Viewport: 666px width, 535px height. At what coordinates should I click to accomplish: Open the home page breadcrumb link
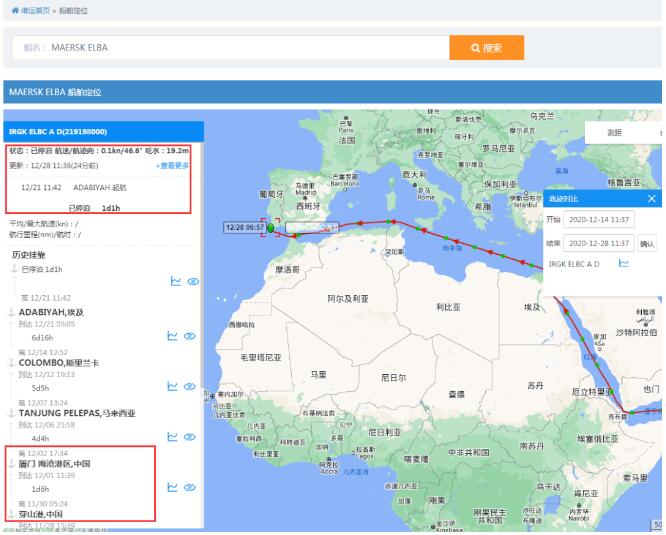(31, 11)
